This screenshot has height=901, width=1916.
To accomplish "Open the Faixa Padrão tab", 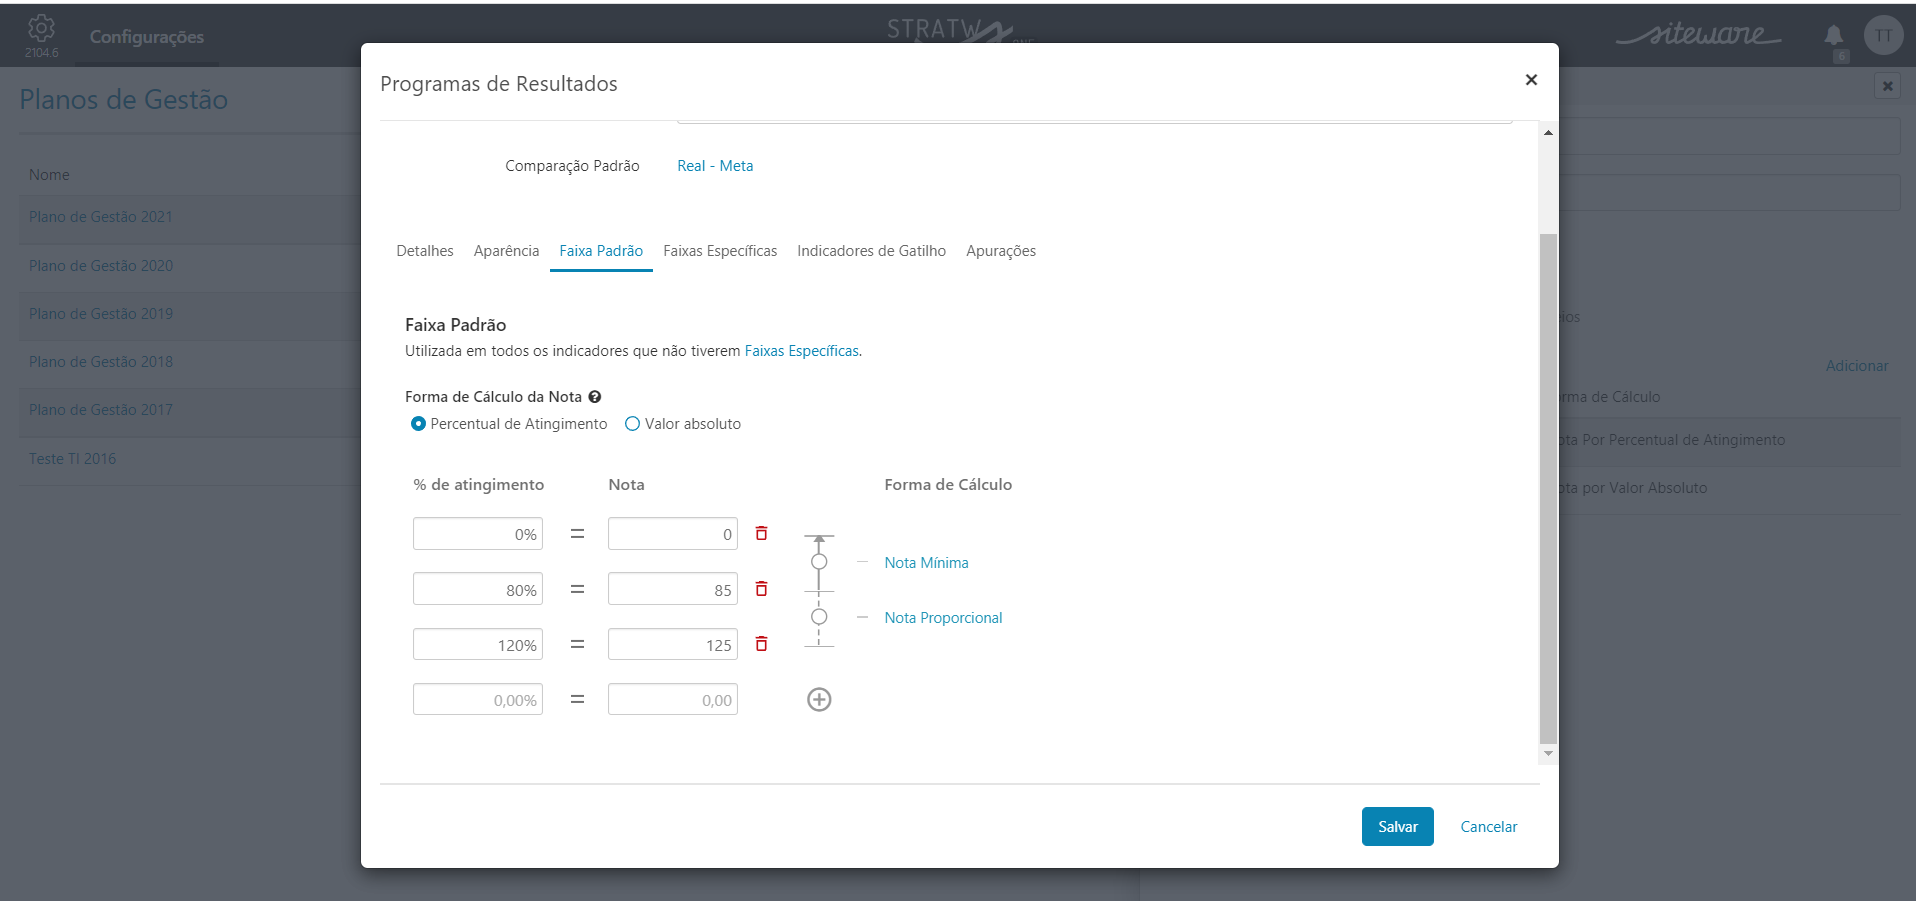I will [601, 251].
